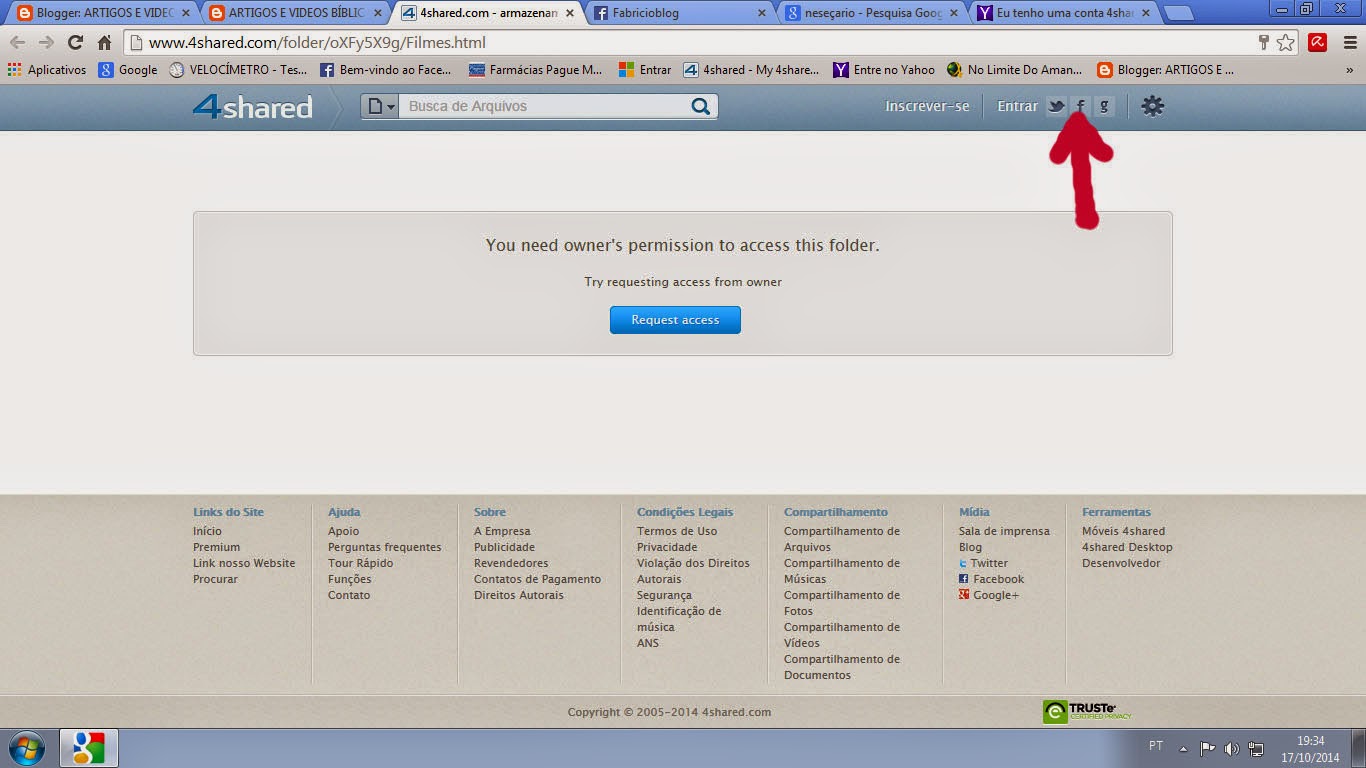Open the Premium footer link
Viewport: 1366px width, 768px height.
(216, 547)
